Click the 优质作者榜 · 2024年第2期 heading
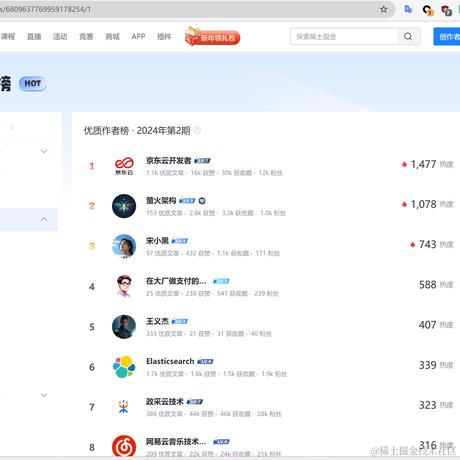Image resolution: width=460 pixels, height=460 pixels. coord(137,130)
